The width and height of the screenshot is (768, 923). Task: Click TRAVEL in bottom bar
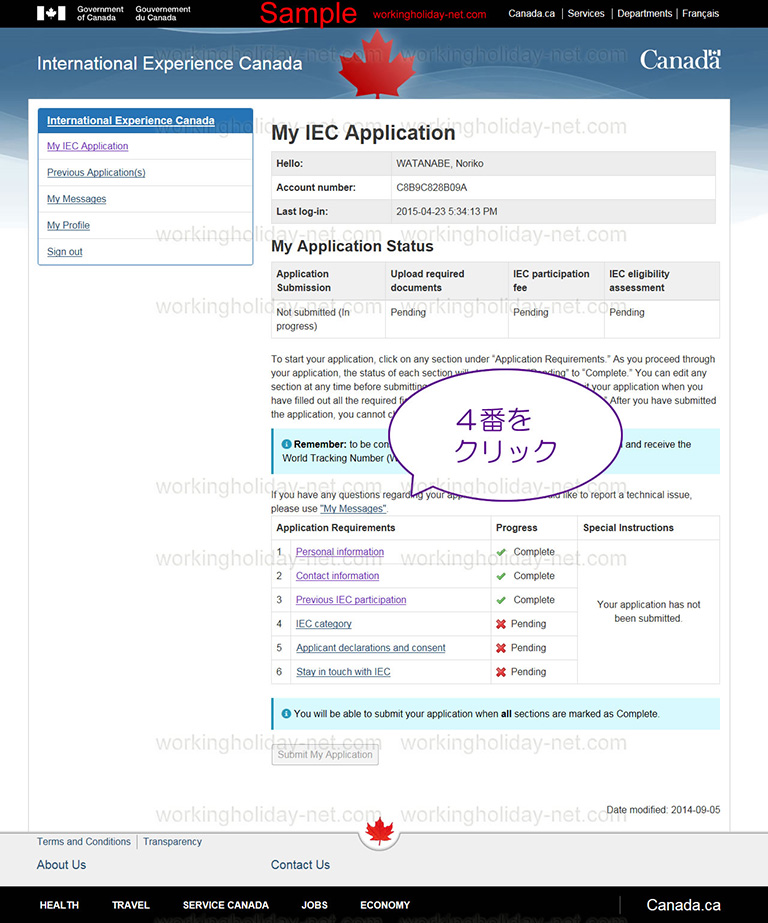click(131, 905)
